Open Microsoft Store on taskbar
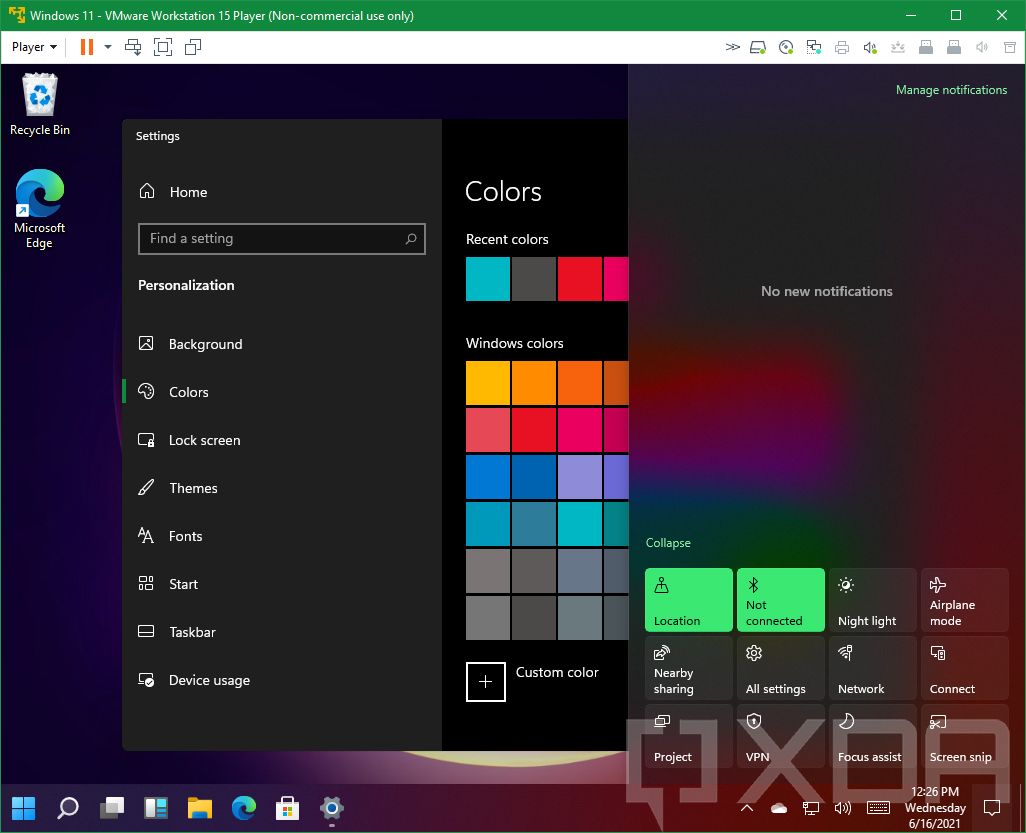The image size is (1026, 833). click(x=287, y=808)
